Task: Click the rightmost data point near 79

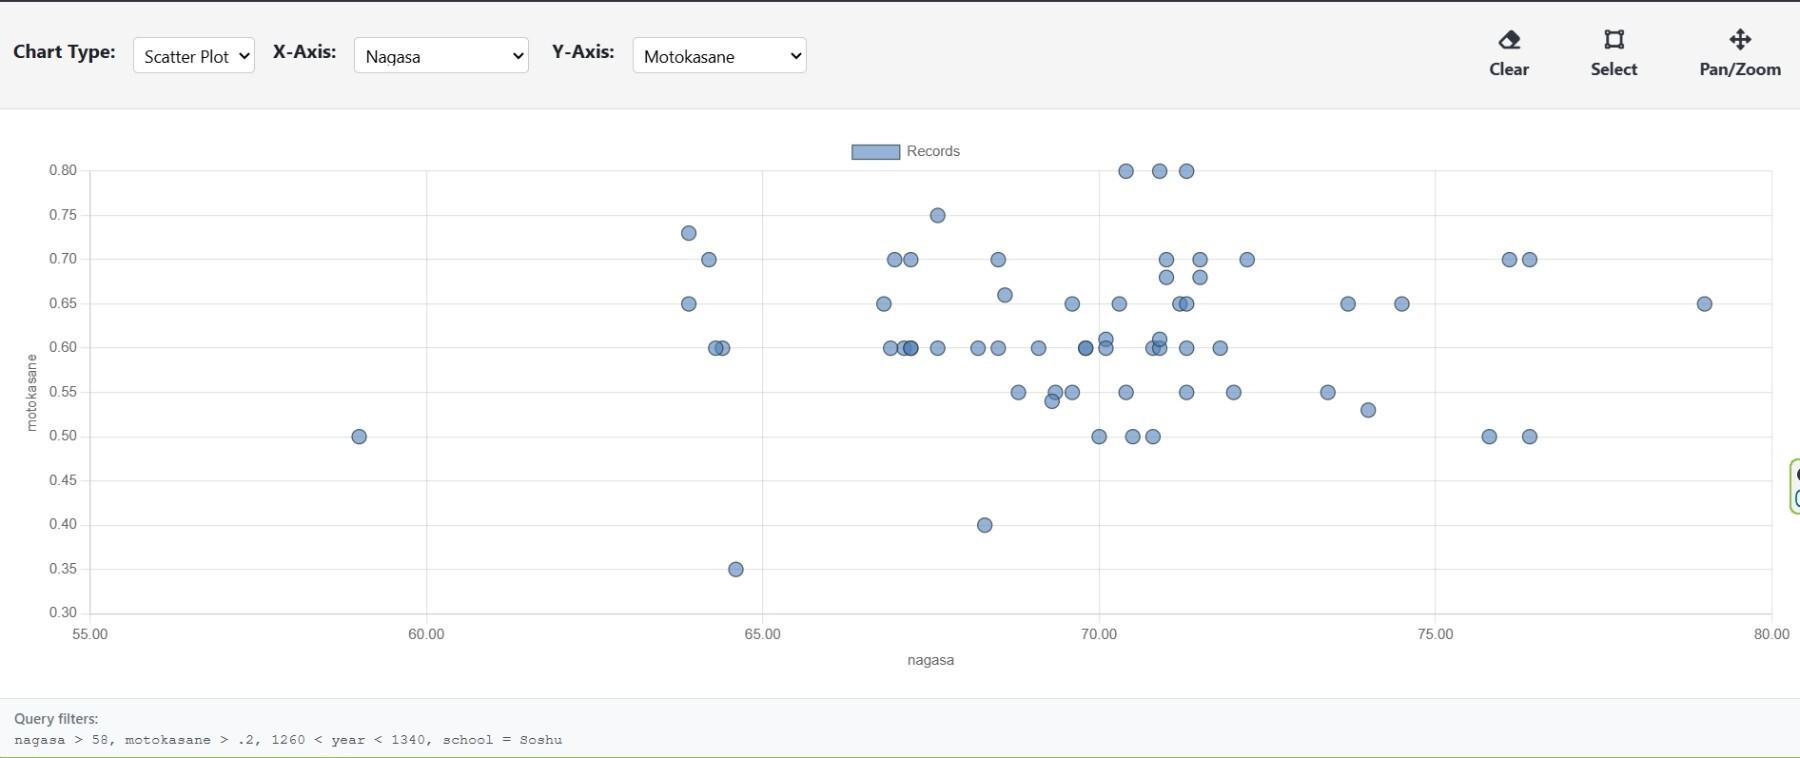Action: [x=1705, y=304]
